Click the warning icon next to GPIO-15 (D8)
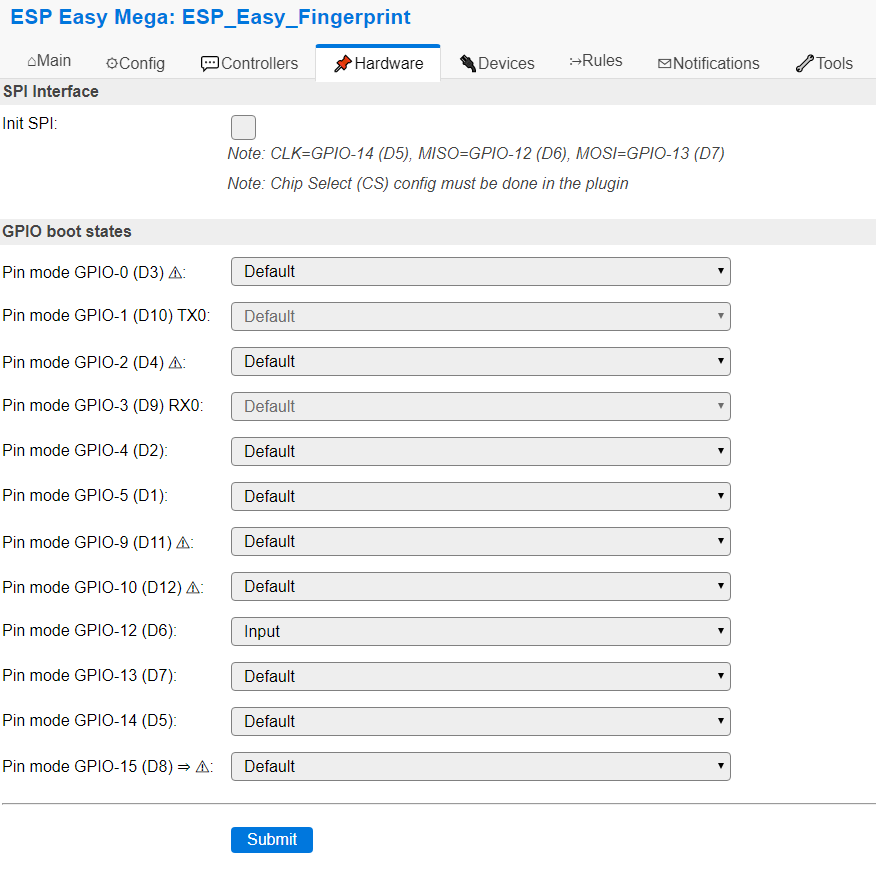This screenshot has width=876, height=876. pos(203,767)
